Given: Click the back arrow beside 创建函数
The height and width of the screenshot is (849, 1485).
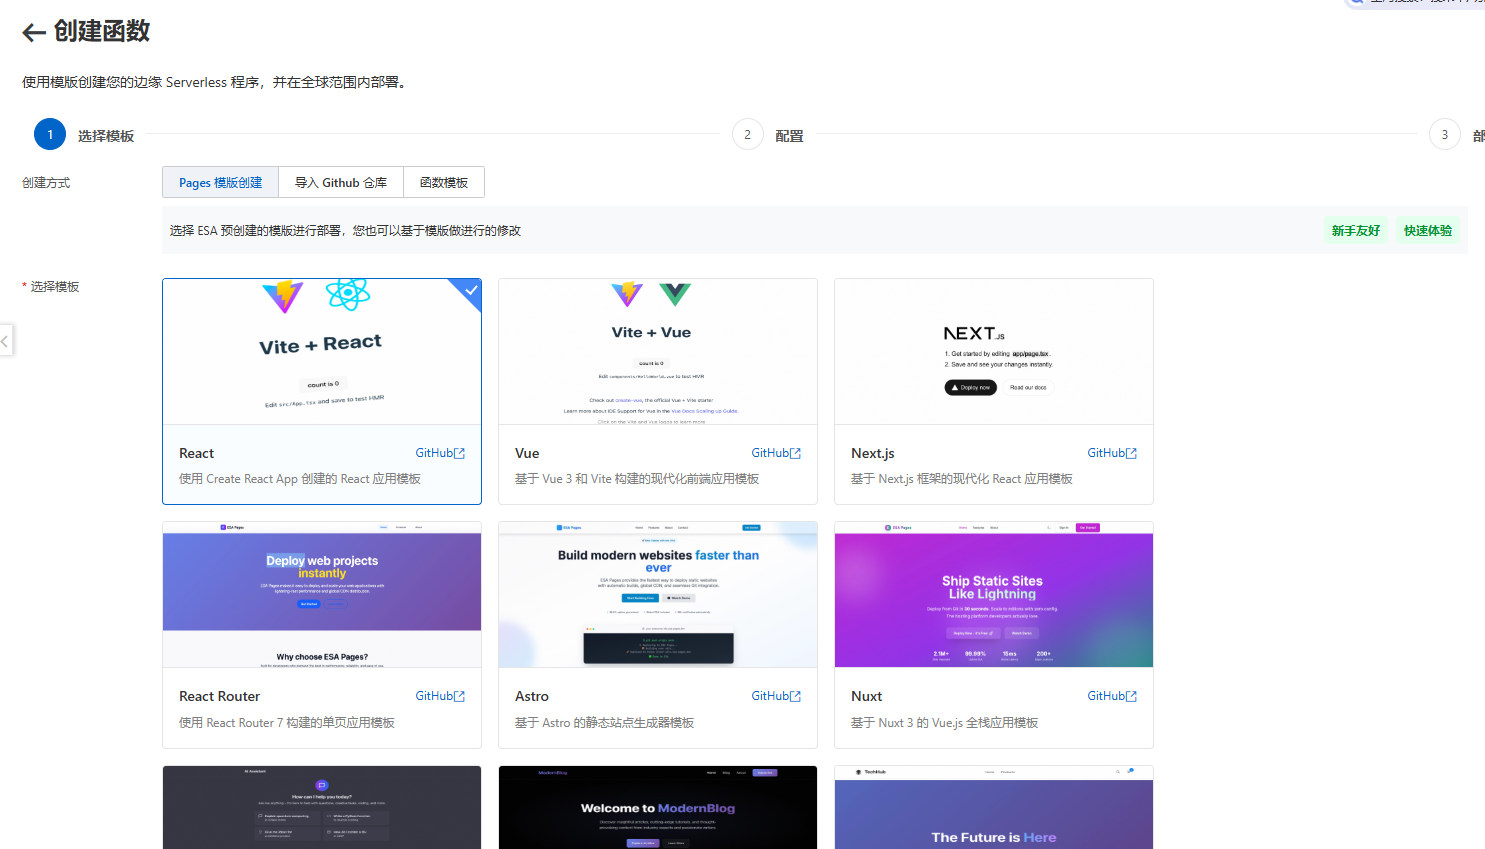Looking at the screenshot, I should pyautogui.click(x=34, y=33).
